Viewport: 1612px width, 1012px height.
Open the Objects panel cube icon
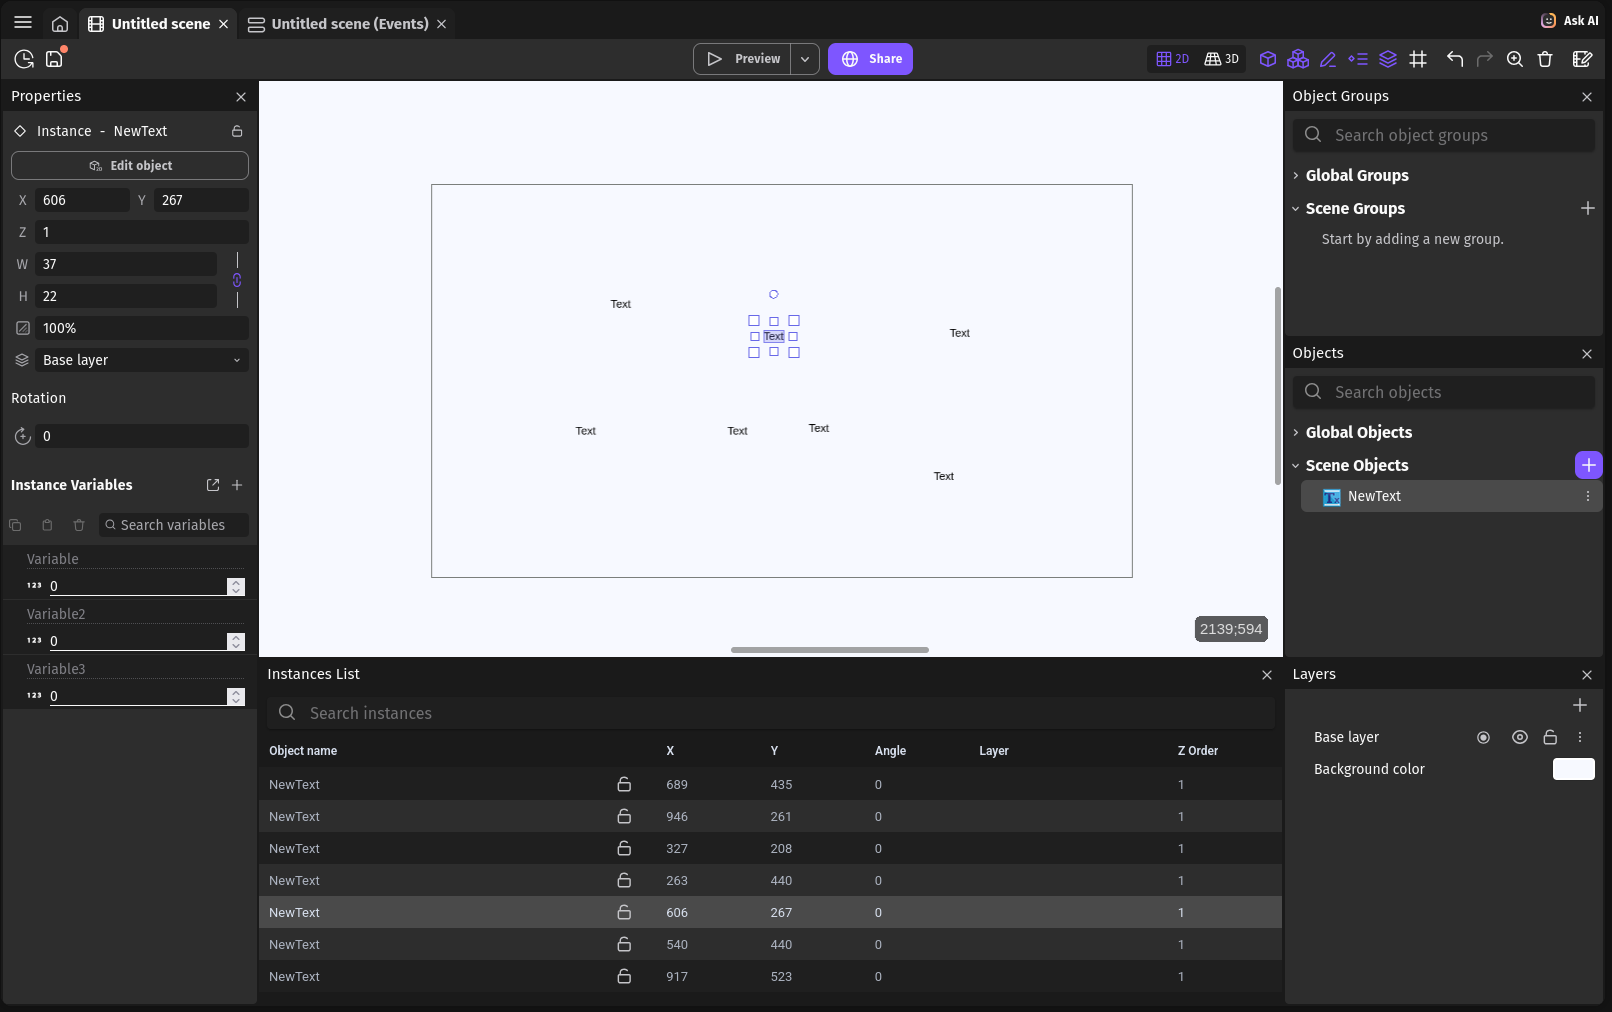[1267, 59]
